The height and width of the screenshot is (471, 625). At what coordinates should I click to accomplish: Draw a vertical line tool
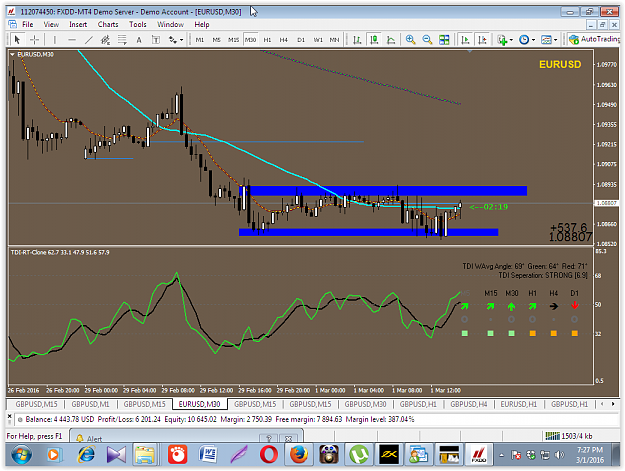click(x=55, y=39)
